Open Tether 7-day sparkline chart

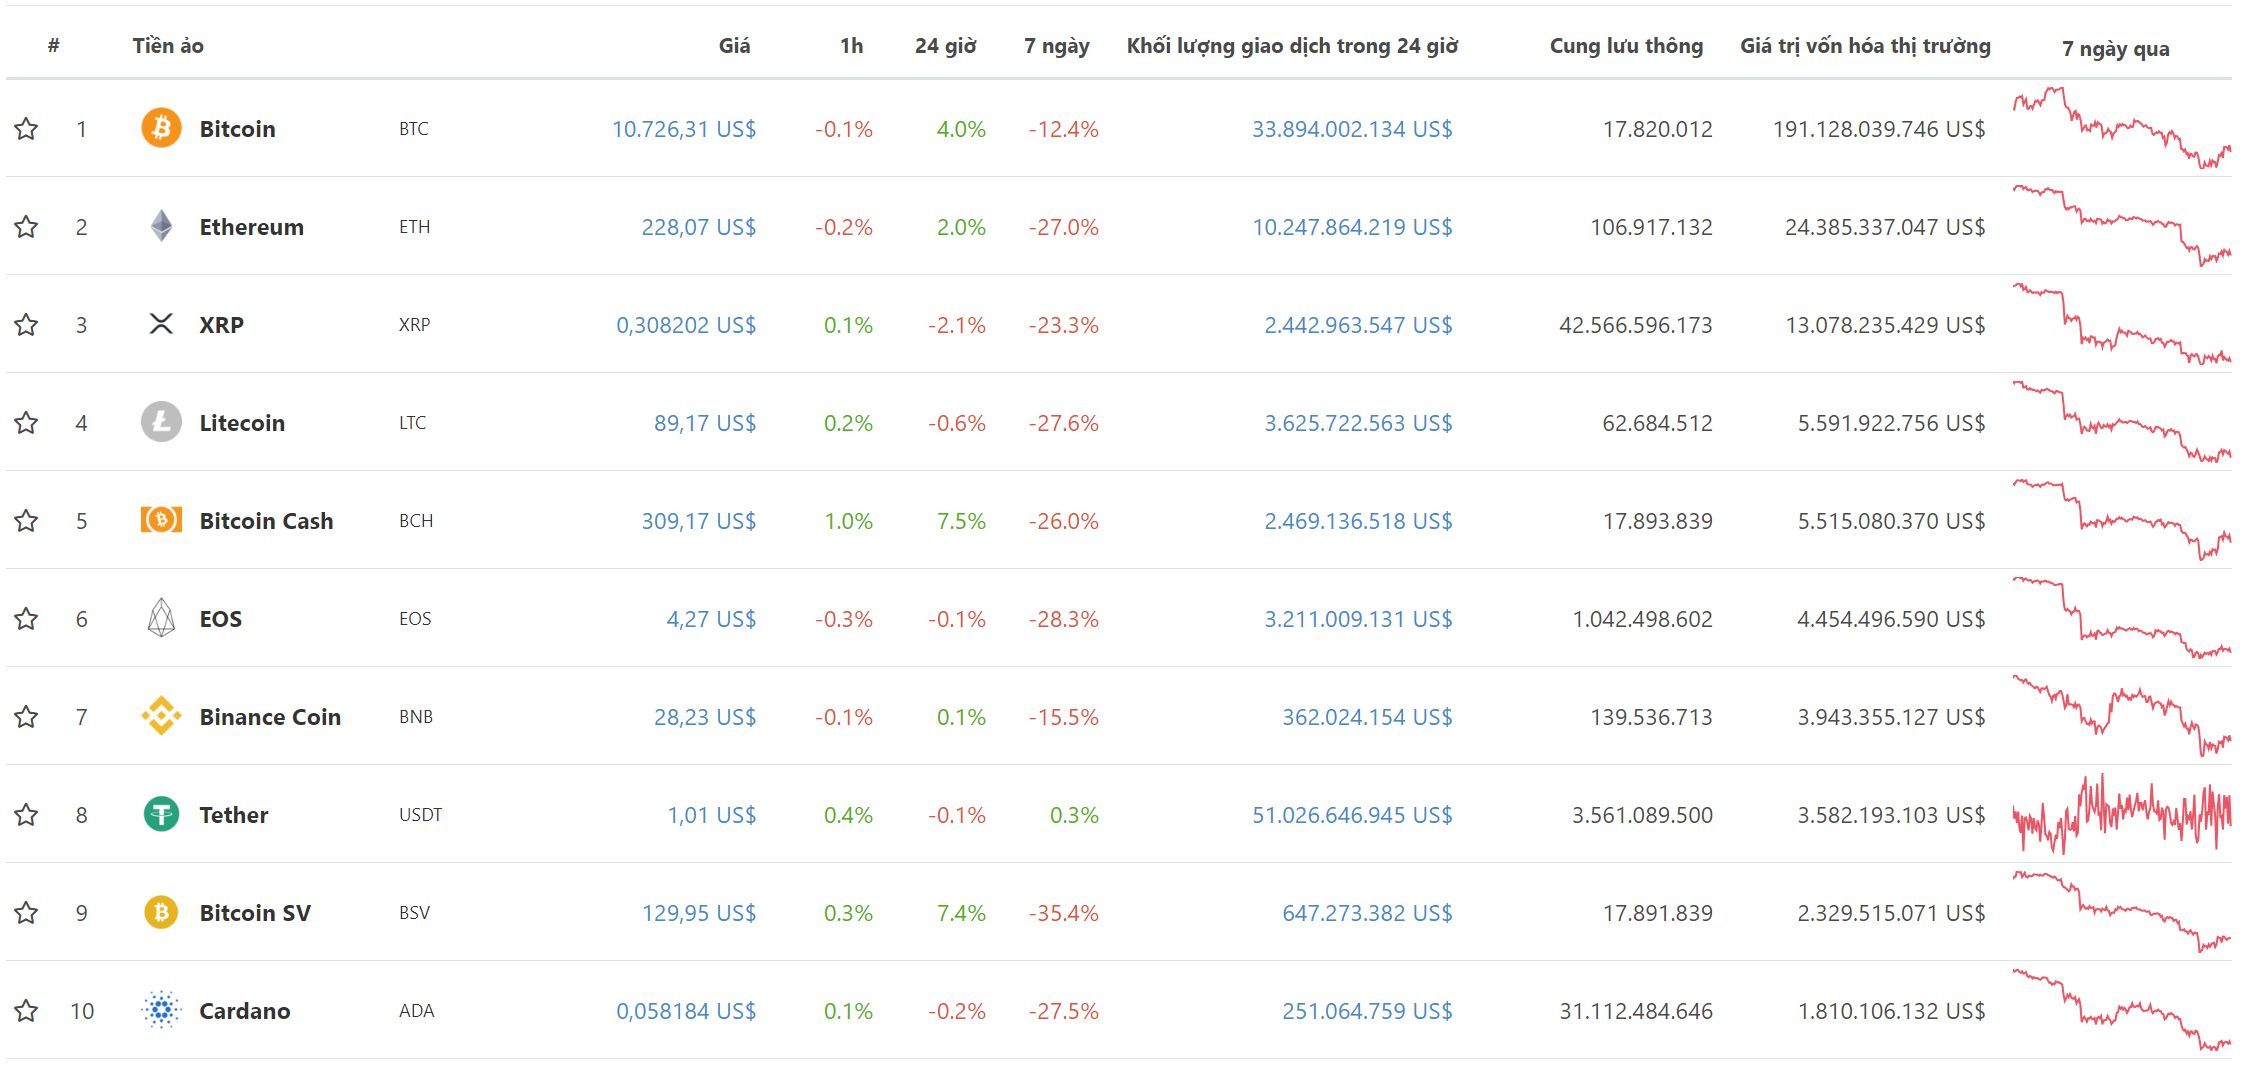(x=2121, y=814)
